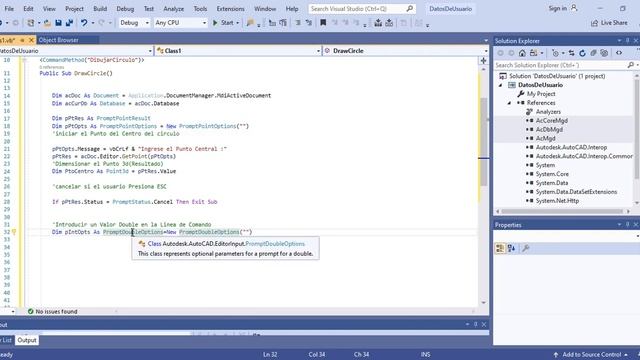This screenshot has width=640, height=360.
Task: Toggle auto-hide pin of Properties panel
Action: click(627, 225)
